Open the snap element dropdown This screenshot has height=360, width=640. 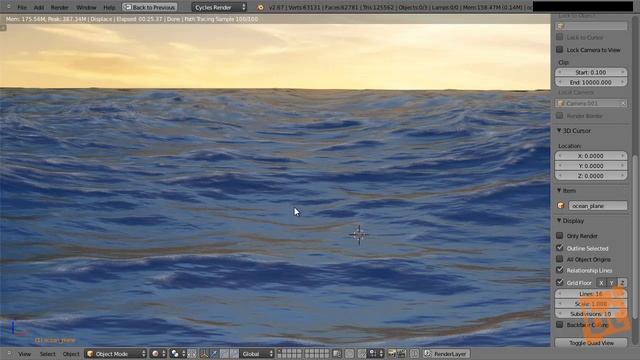click(x=376, y=354)
